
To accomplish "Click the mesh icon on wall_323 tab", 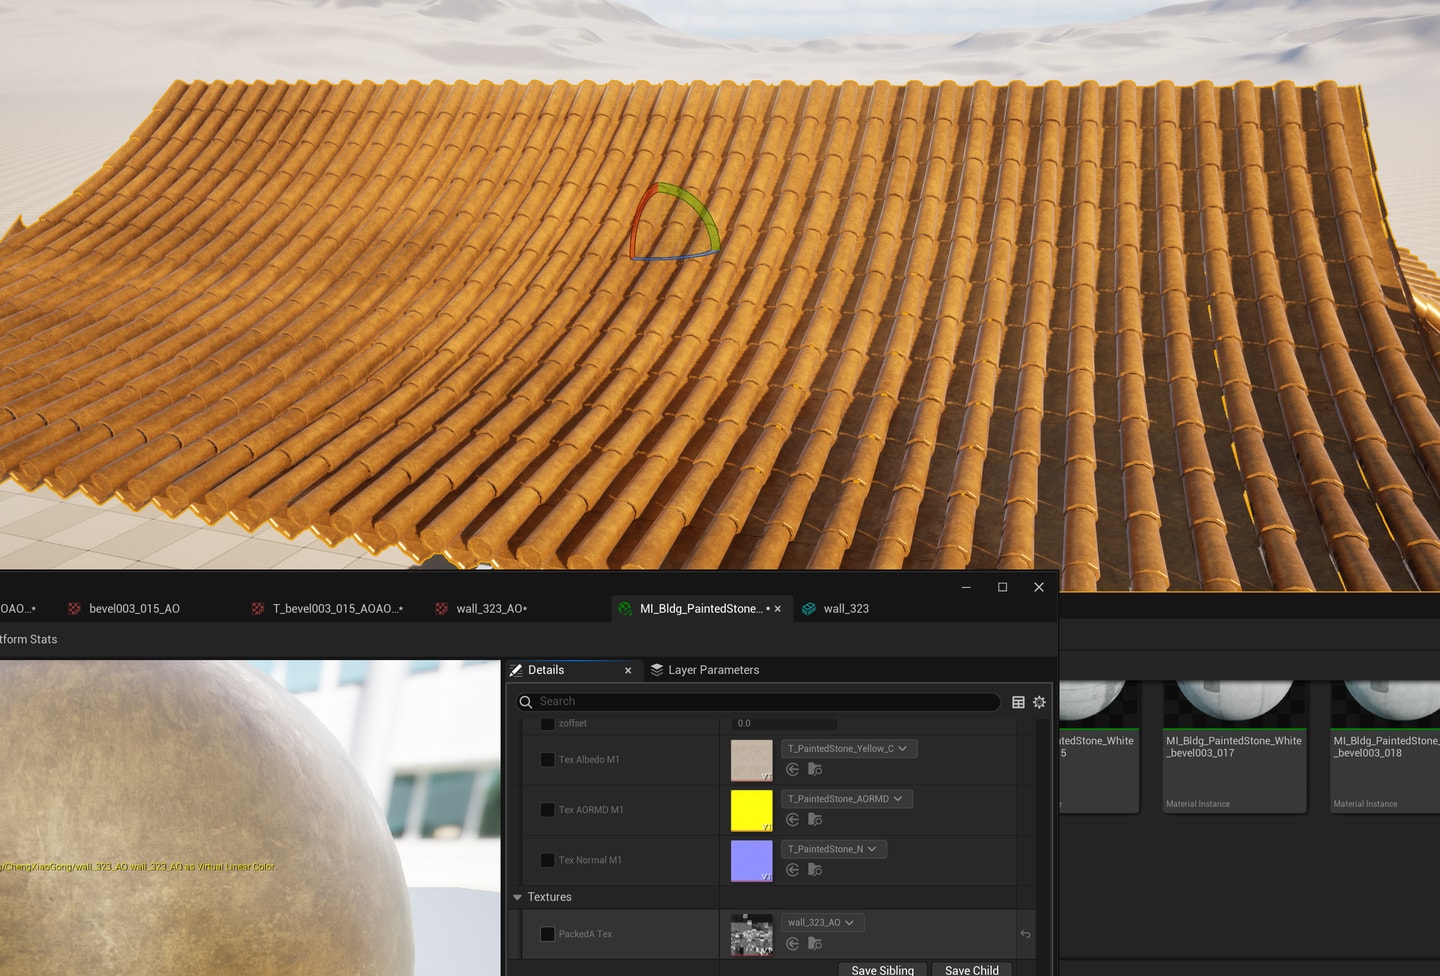I will tap(809, 608).
